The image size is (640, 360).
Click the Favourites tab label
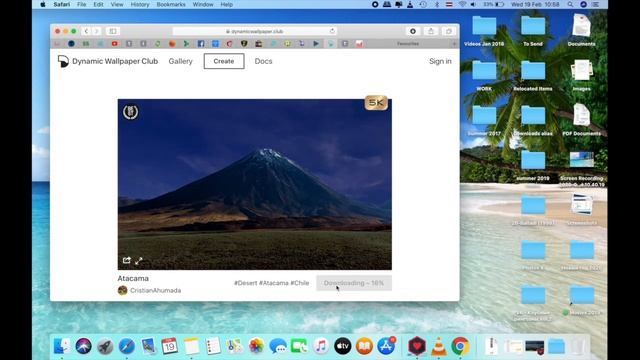408,44
